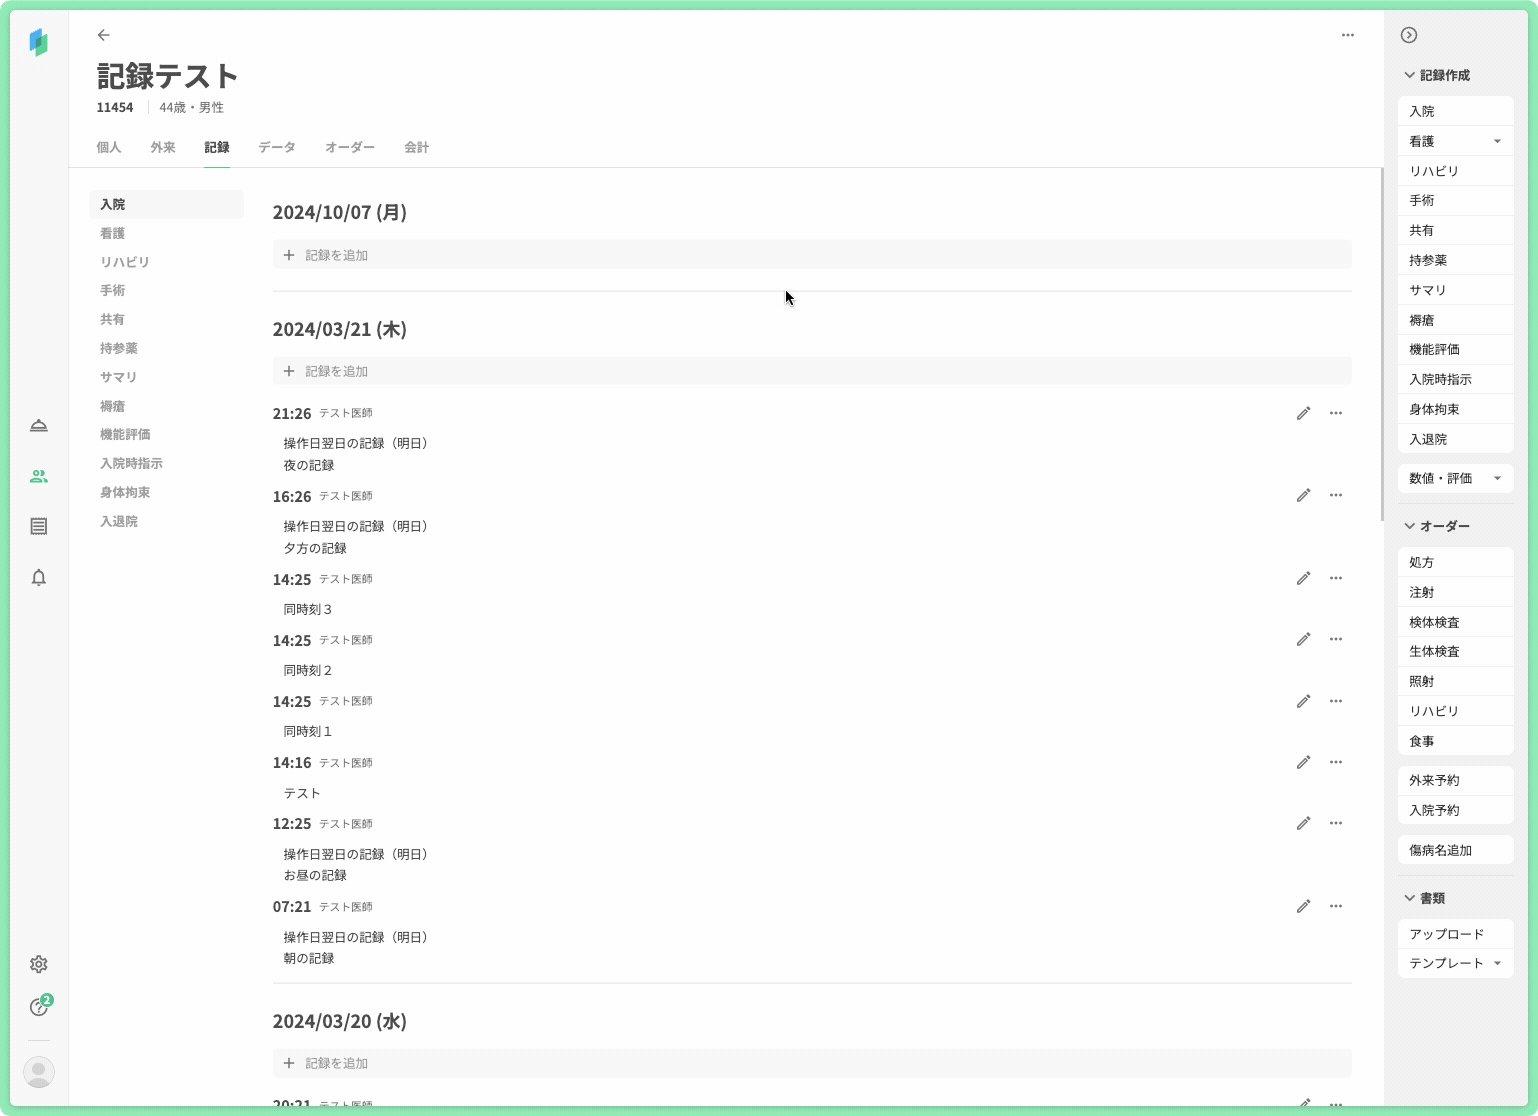The width and height of the screenshot is (1538, 1116).
Task: Open the patient header more options menu
Action: tap(1348, 35)
